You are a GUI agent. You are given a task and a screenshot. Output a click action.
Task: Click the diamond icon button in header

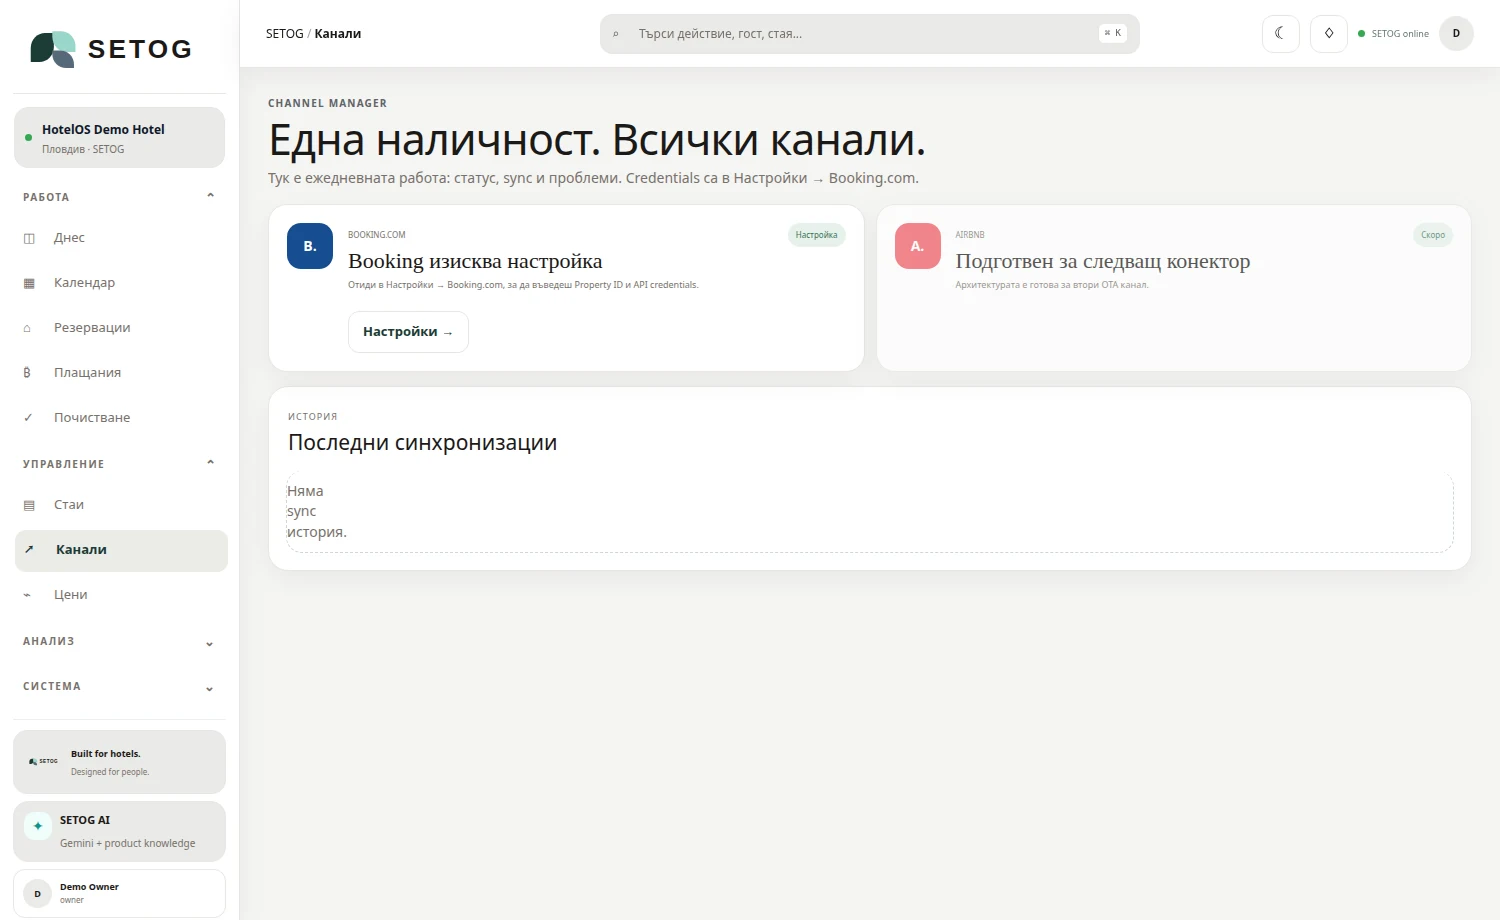click(1329, 34)
